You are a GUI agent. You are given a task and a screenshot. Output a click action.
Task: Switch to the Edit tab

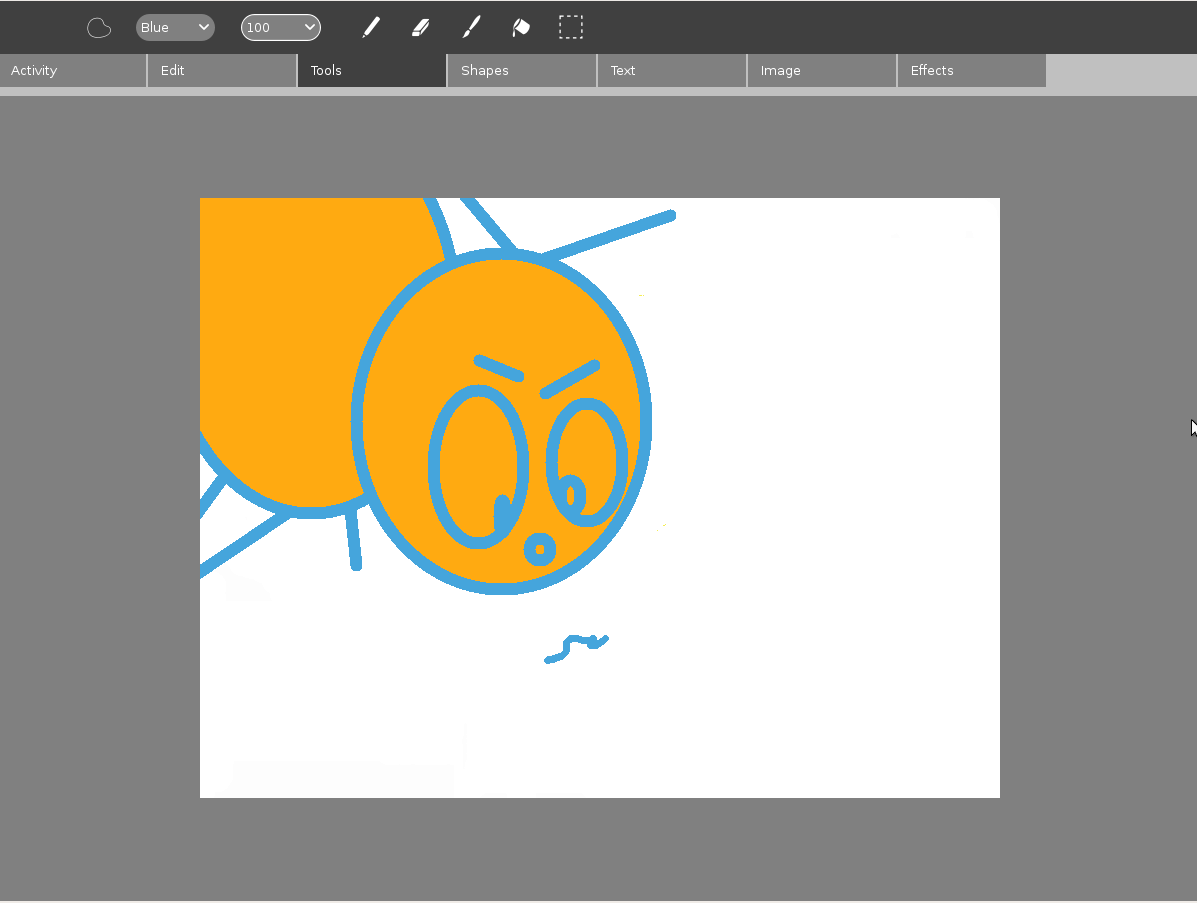tap(222, 71)
